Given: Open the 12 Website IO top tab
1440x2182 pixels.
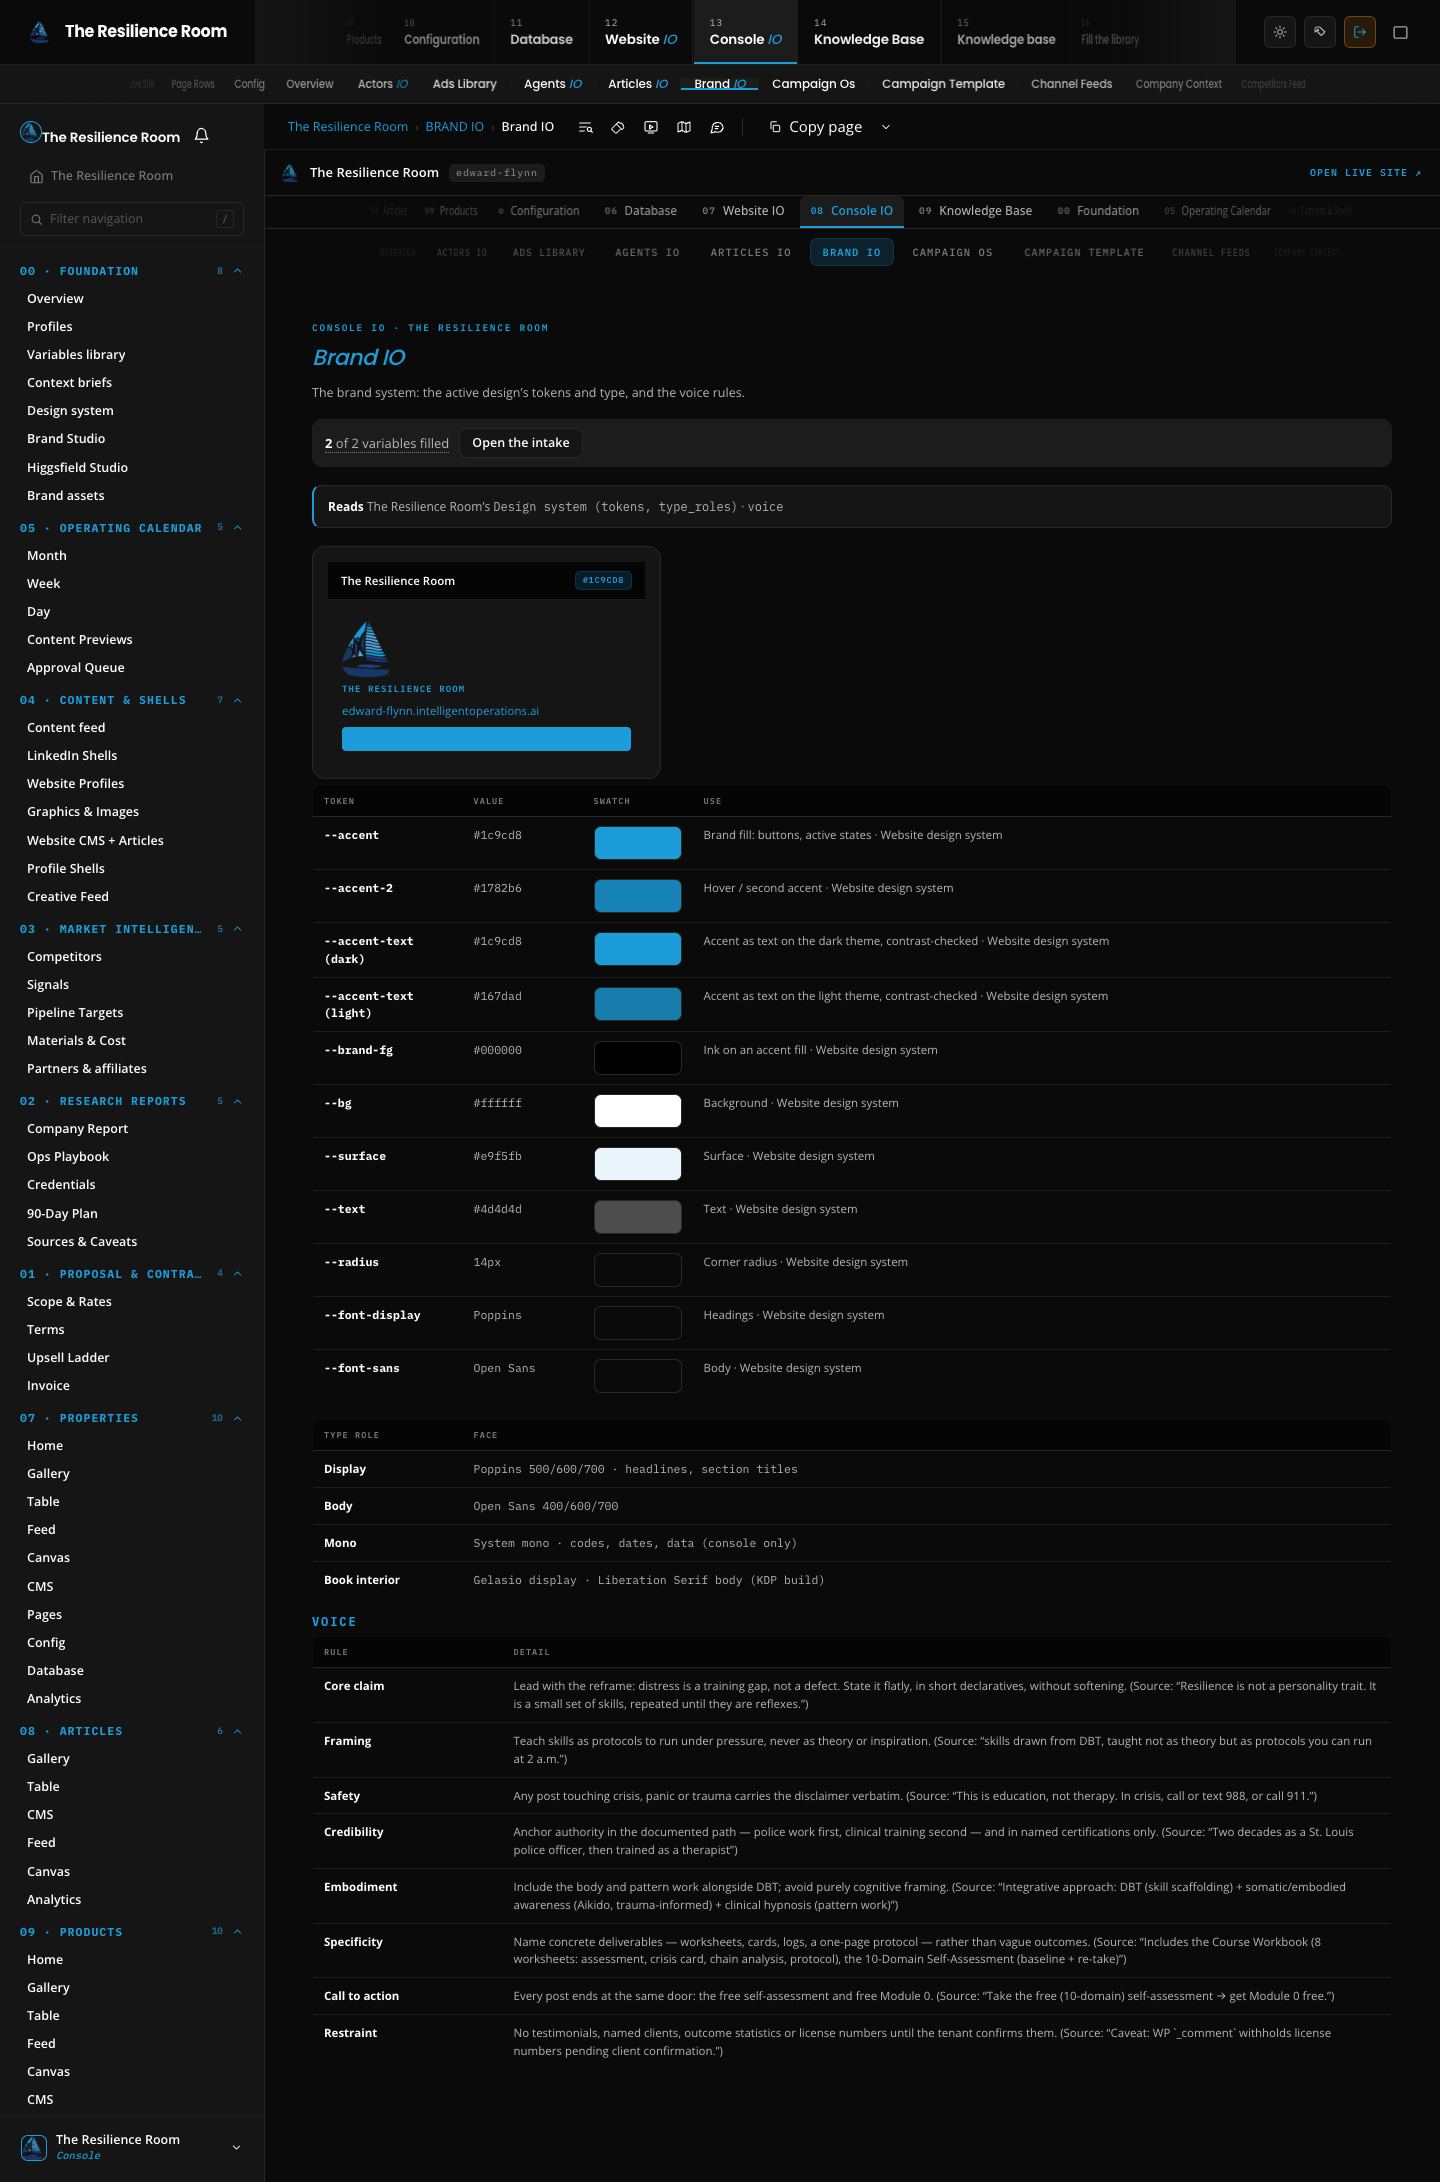Looking at the screenshot, I should click(x=641, y=32).
